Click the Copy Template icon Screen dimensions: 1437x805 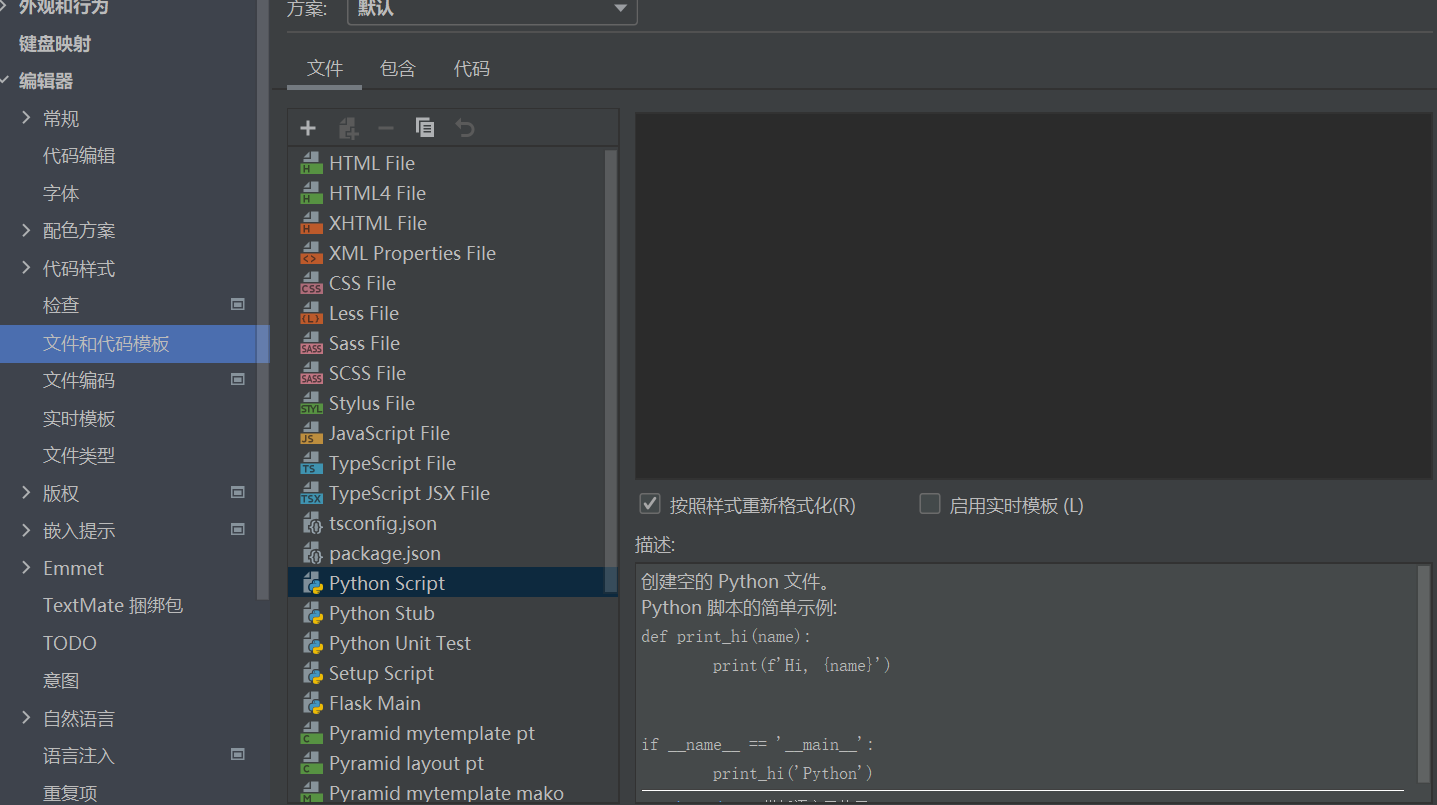(x=424, y=127)
